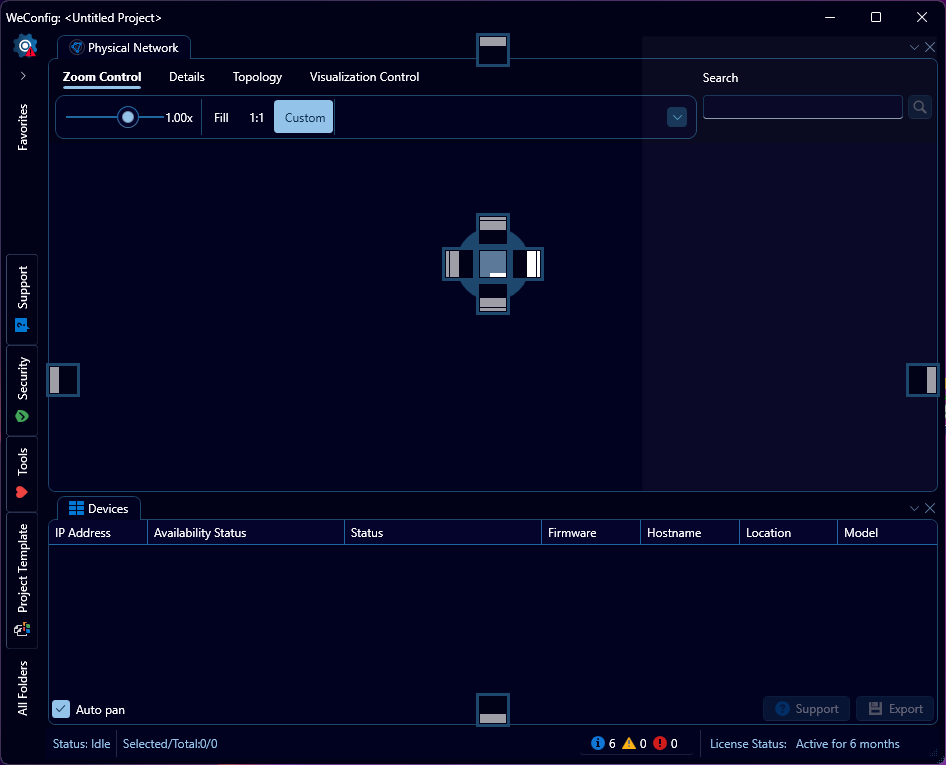Viewport: 946px width, 765px height.
Task: Click the blue info messages icon
Action: pos(598,743)
